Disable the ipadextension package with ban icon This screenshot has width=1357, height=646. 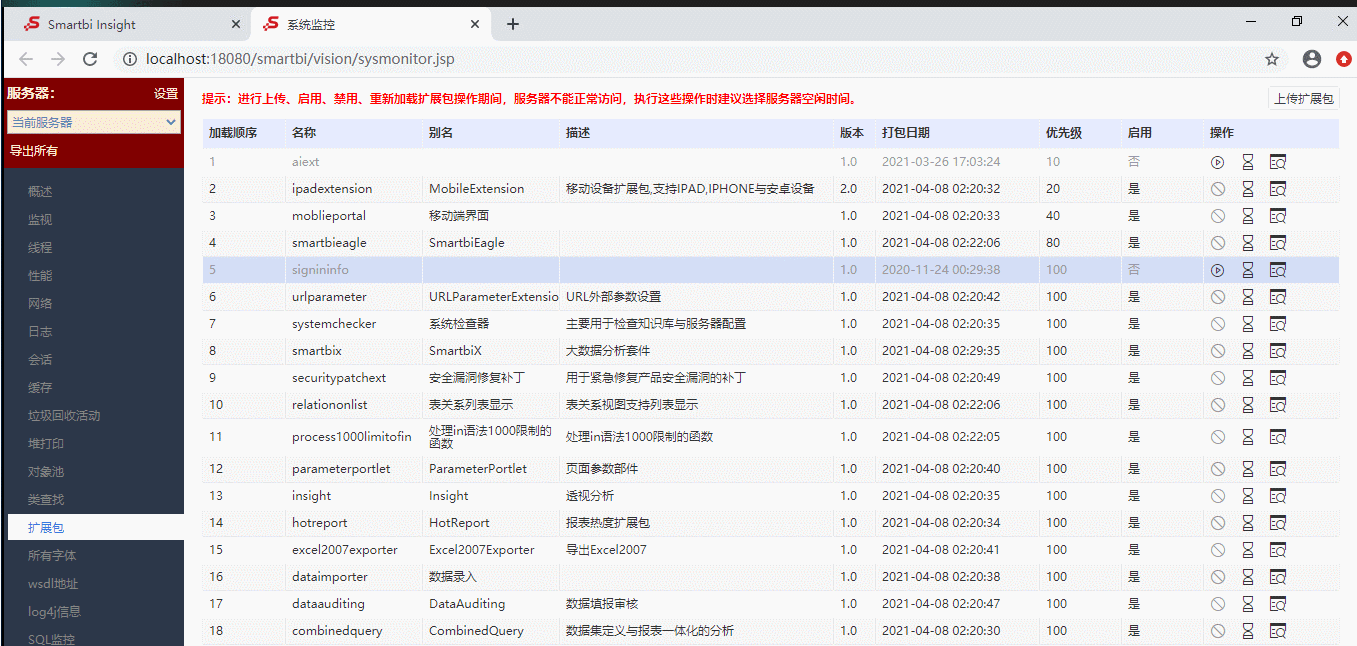pyautogui.click(x=1217, y=188)
